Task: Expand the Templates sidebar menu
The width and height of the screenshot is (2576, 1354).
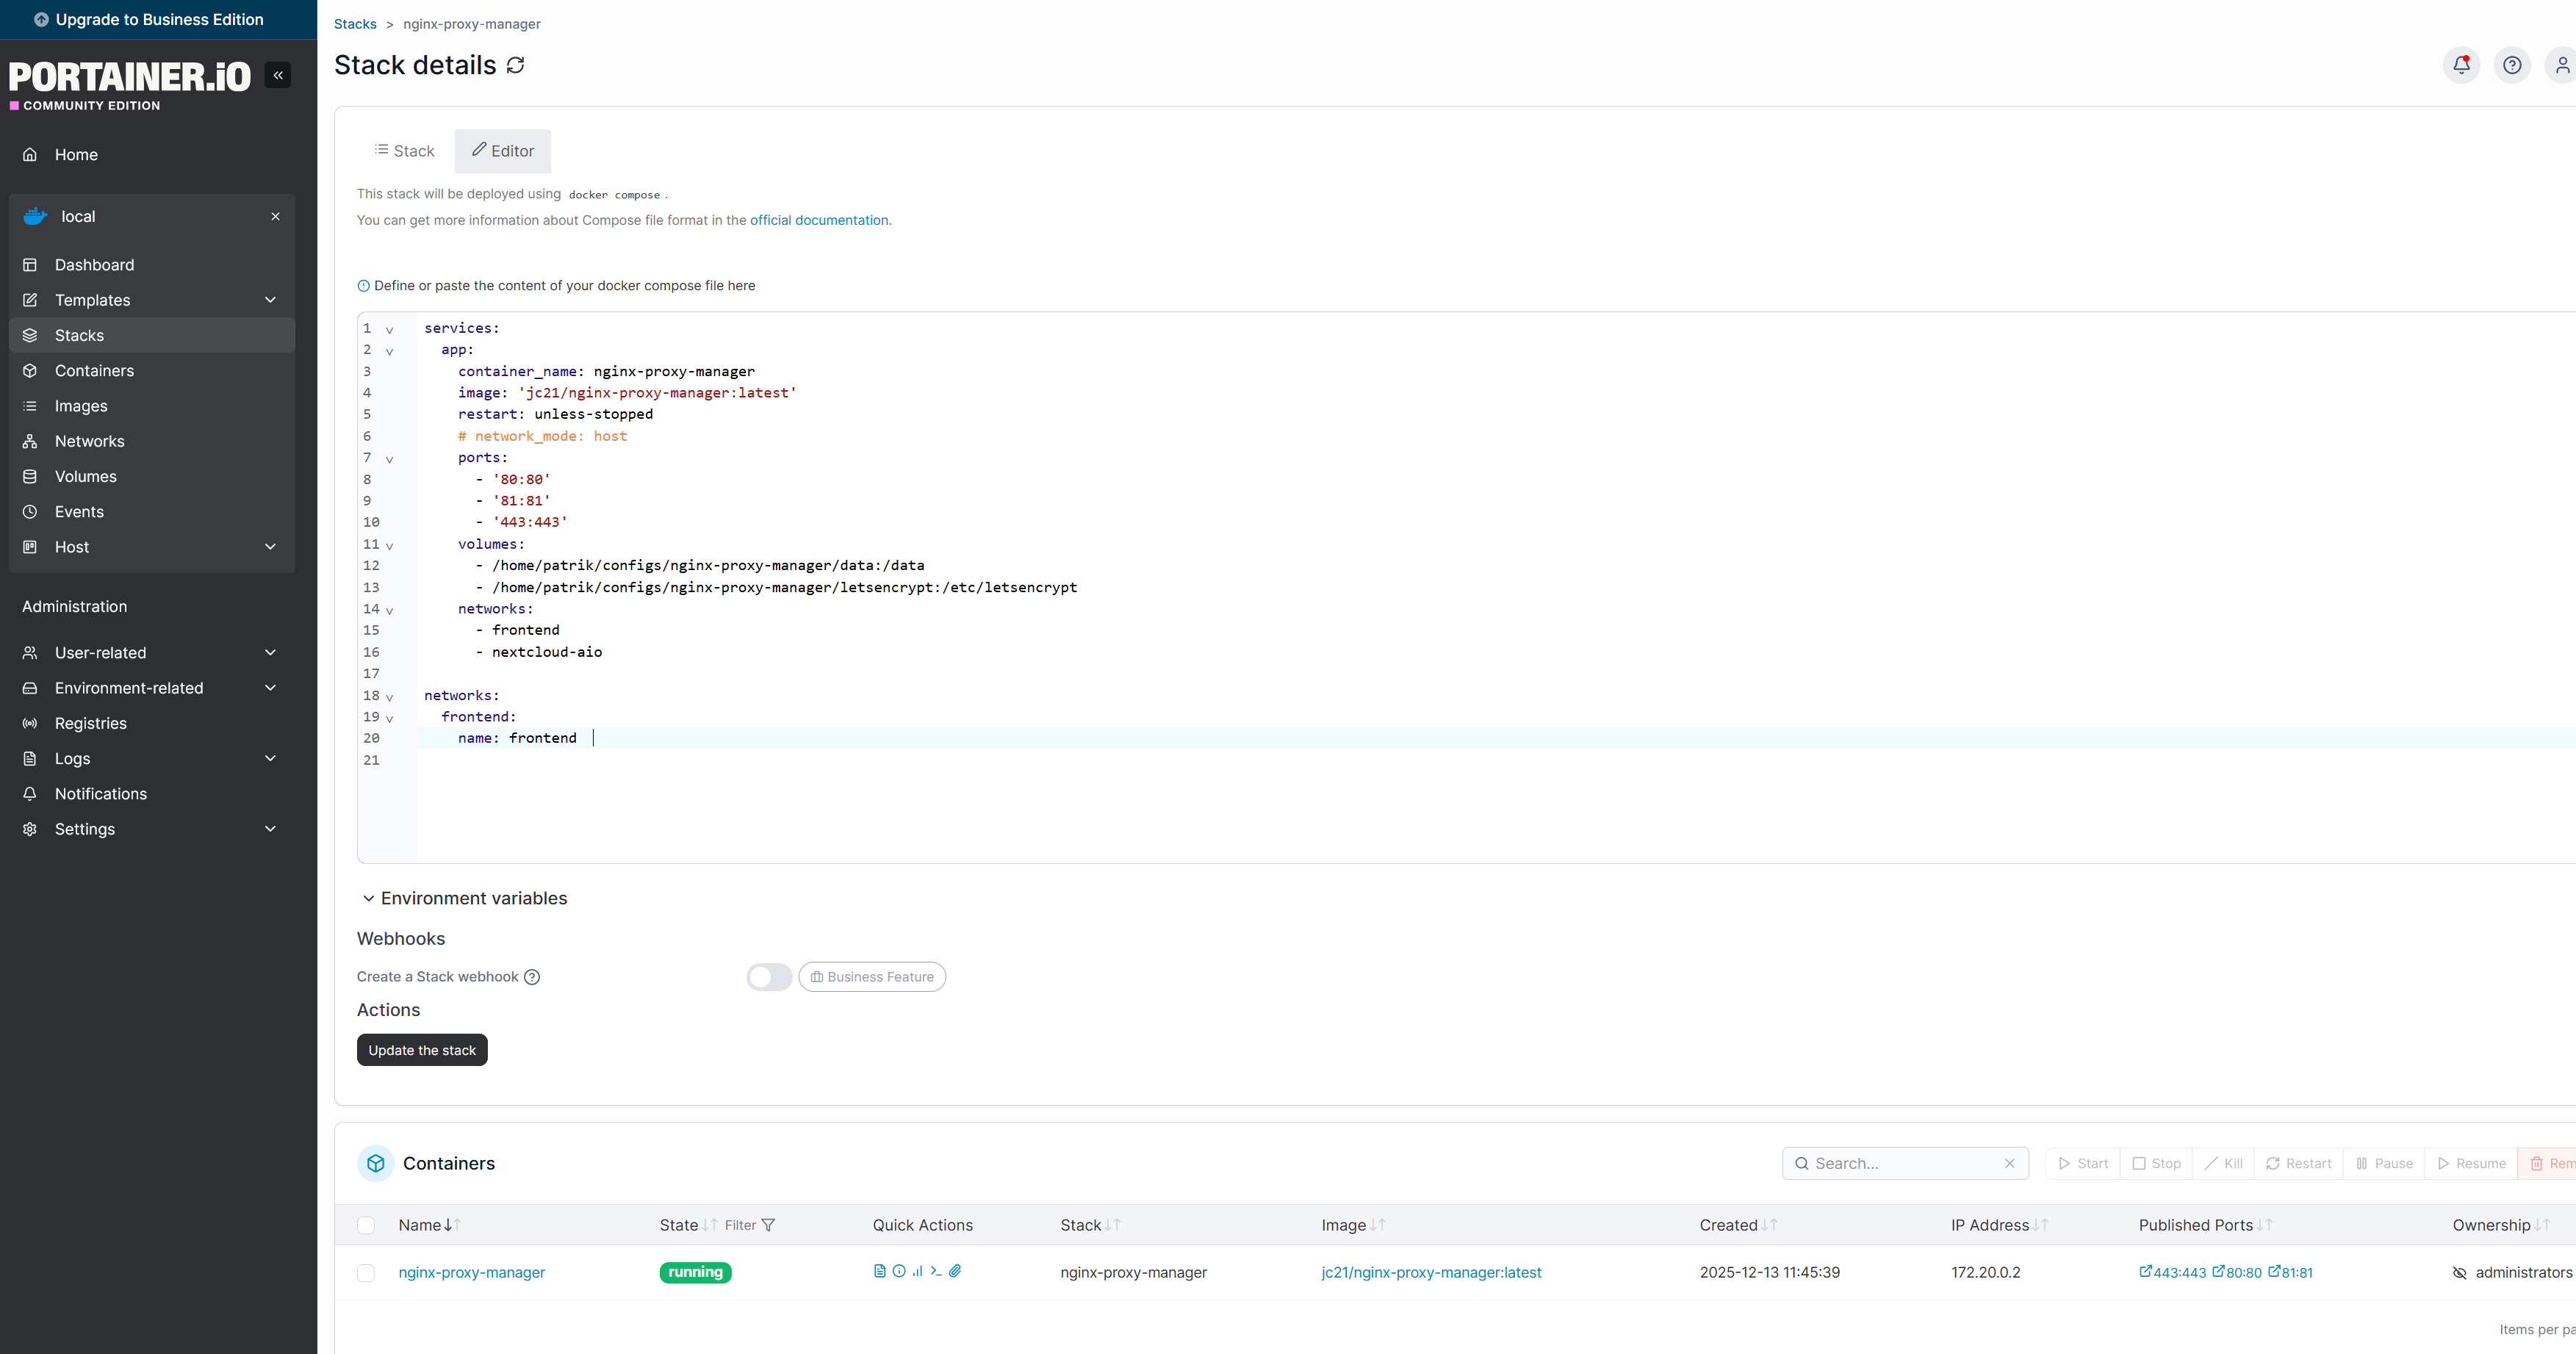Action: [270, 300]
